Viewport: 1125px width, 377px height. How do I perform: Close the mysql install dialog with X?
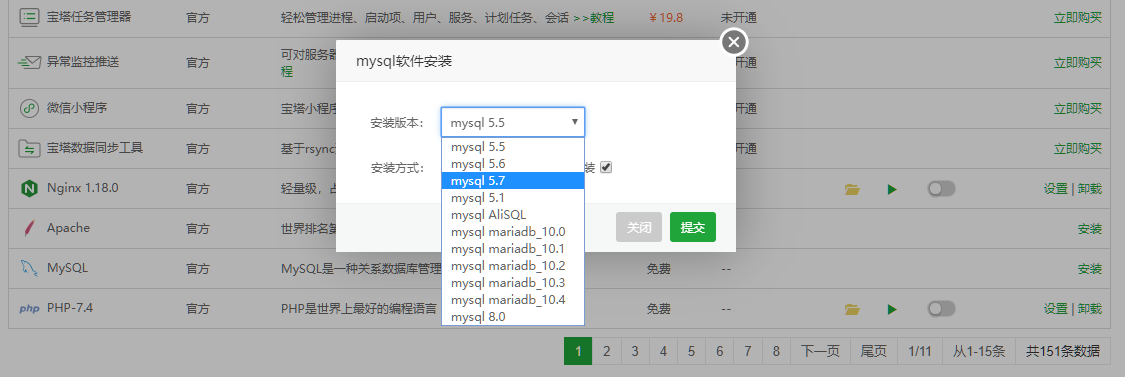coord(733,43)
